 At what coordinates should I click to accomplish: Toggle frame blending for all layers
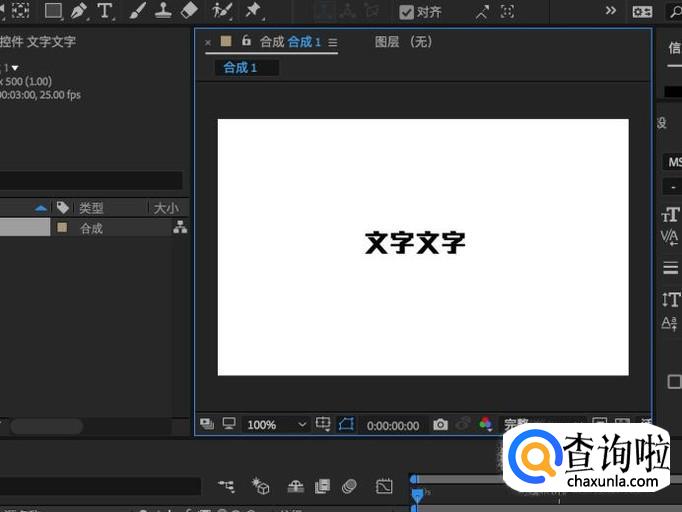tap(322, 486)
